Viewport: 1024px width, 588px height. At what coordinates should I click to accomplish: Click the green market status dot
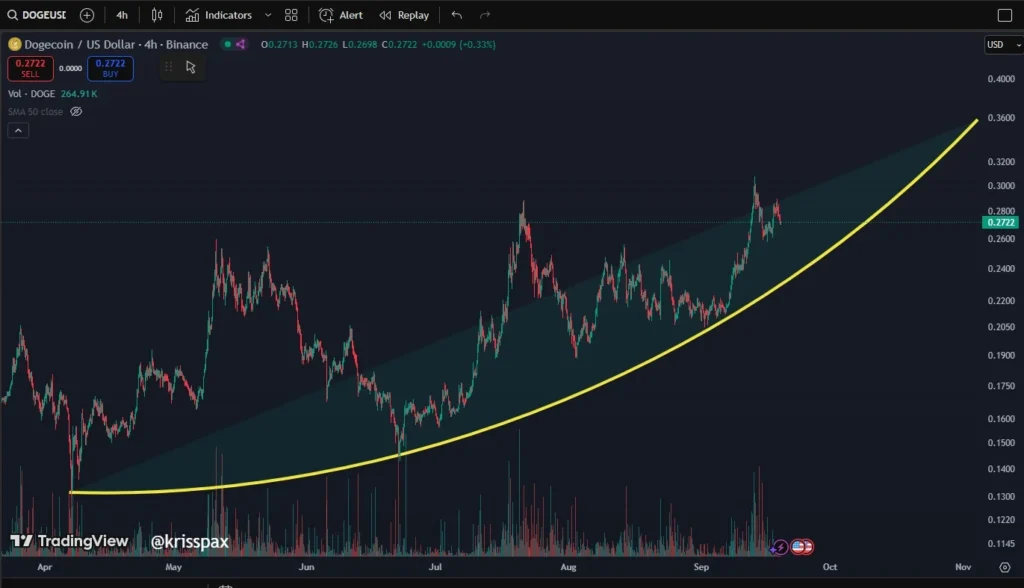227,44
